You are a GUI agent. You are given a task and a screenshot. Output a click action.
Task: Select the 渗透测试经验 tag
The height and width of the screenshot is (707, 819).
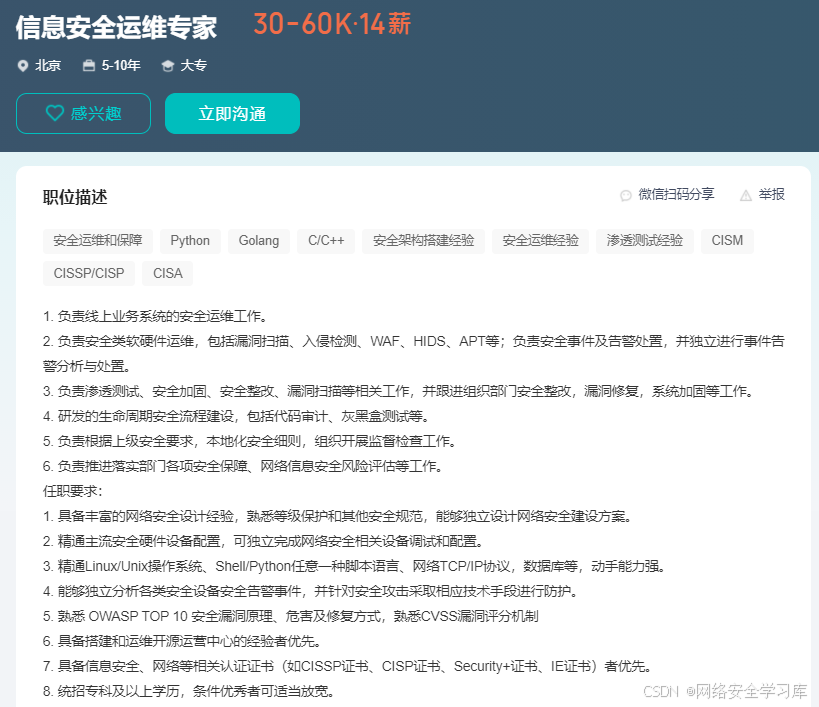pos(645,241)
